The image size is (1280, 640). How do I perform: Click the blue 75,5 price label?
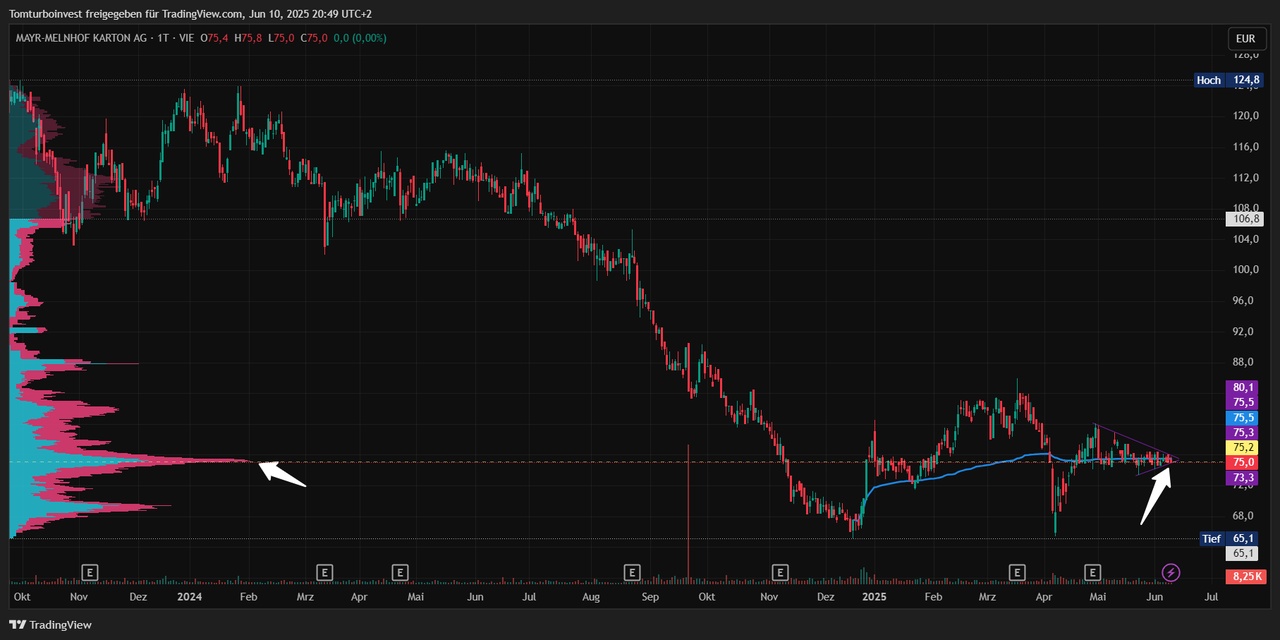point(1244,417)
